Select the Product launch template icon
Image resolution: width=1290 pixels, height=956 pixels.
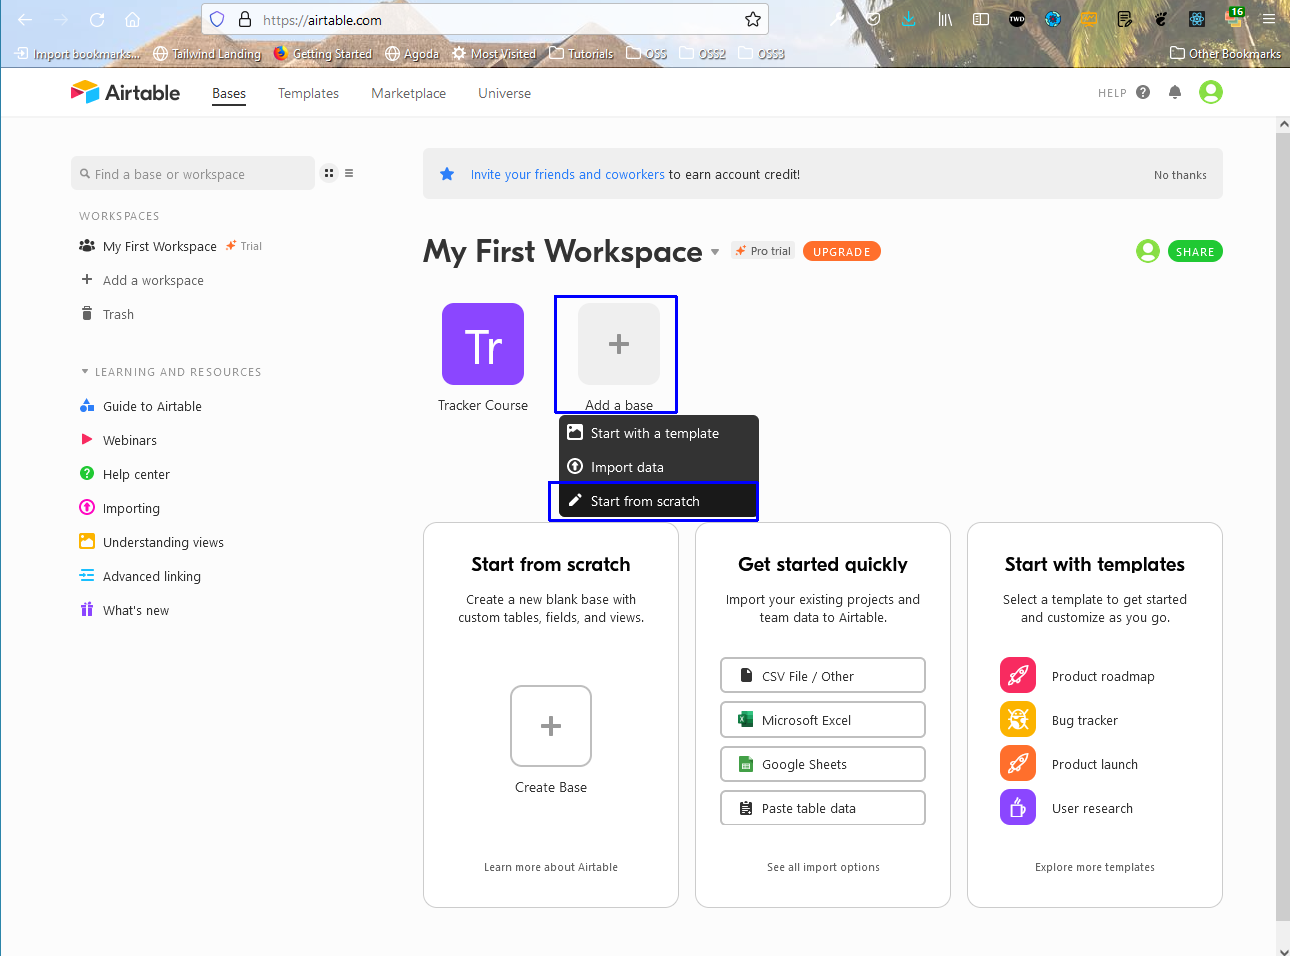pyautogui.click(x=1018, y=764)
